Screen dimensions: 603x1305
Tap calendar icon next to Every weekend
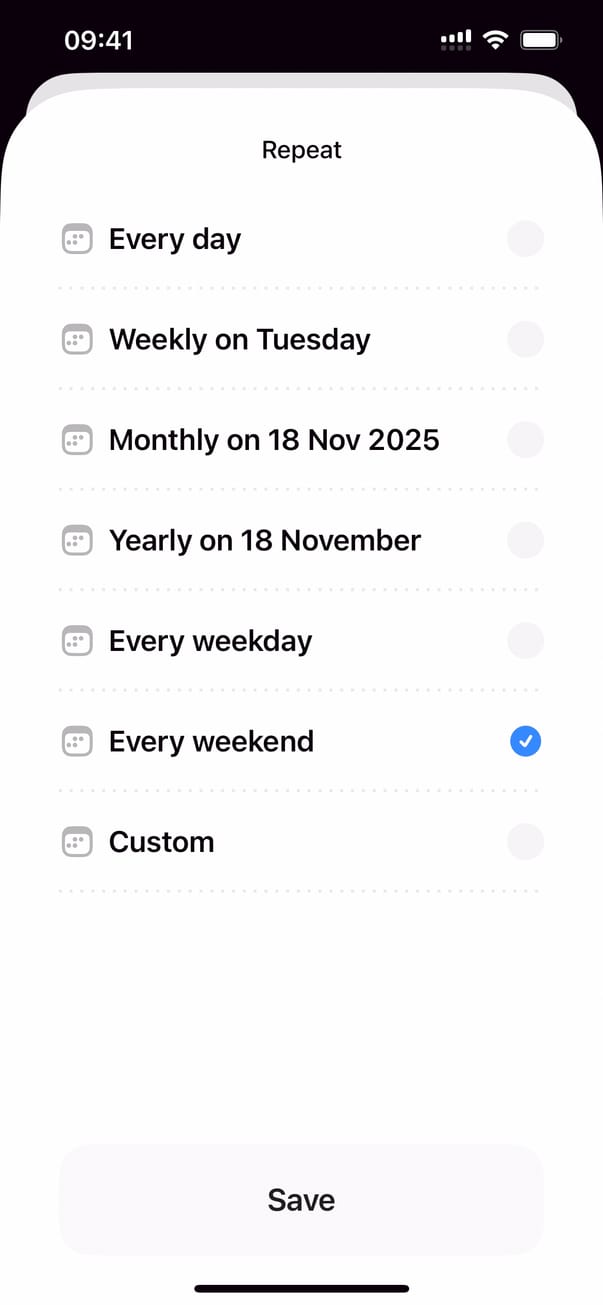[77, 742]
